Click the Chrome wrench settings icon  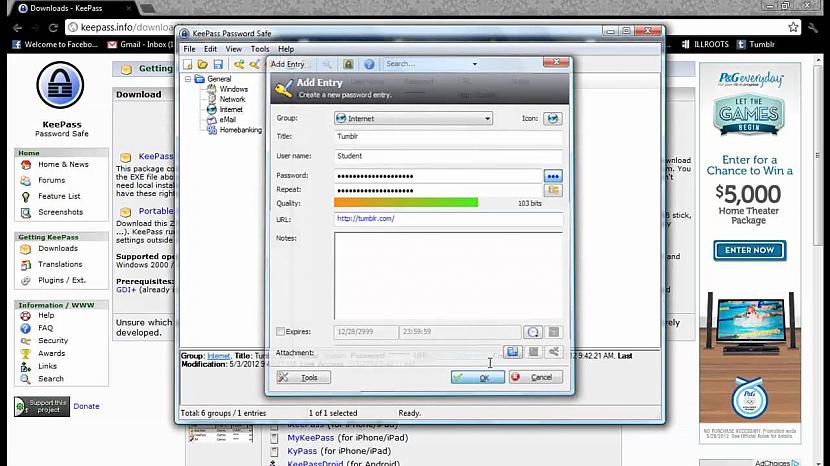point(813,27)
